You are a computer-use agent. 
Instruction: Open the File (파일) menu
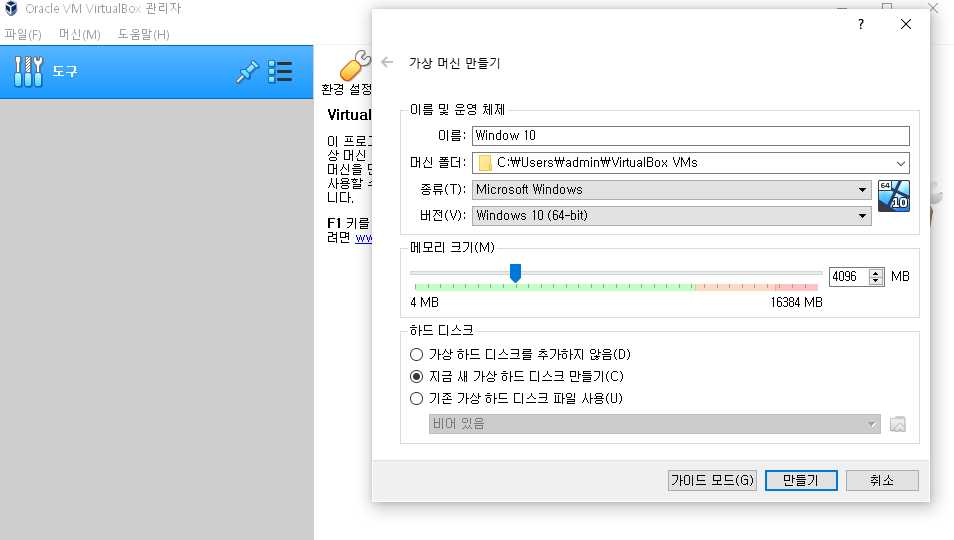(x=23, y=35)
